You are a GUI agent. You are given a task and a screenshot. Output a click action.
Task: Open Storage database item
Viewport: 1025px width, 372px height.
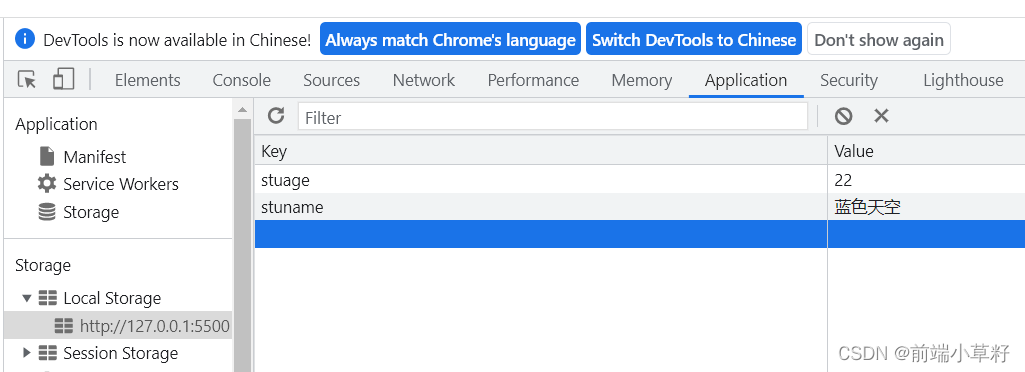[x=78, y=212]
